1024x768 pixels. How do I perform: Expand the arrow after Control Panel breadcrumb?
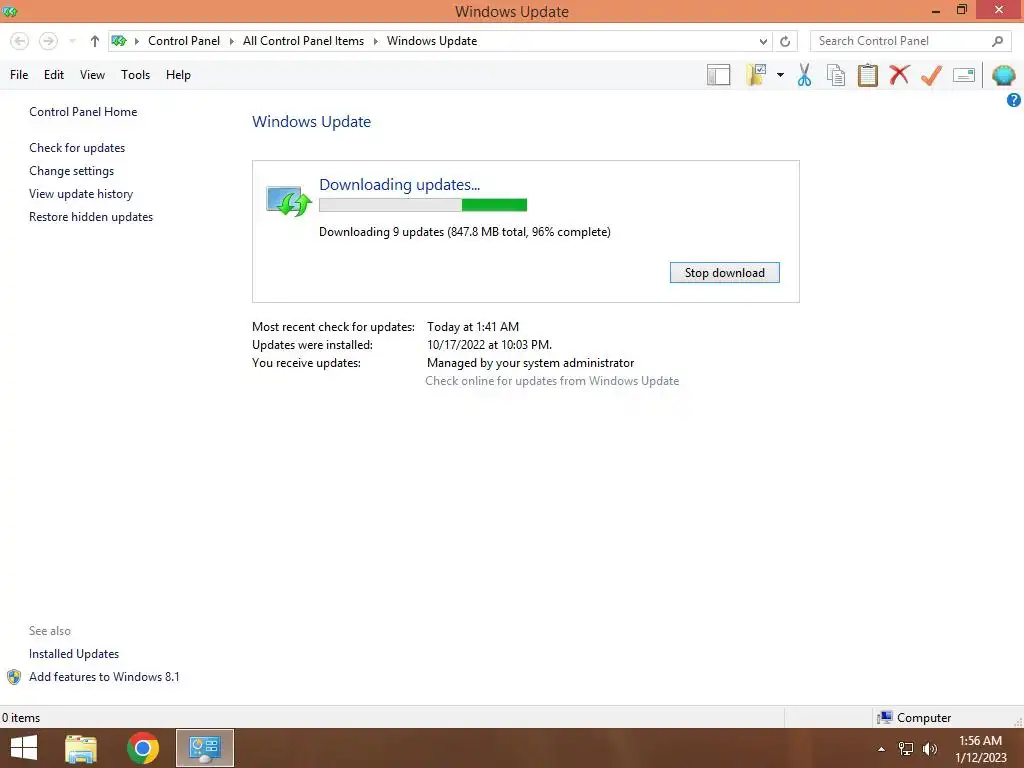coord(231,41)
